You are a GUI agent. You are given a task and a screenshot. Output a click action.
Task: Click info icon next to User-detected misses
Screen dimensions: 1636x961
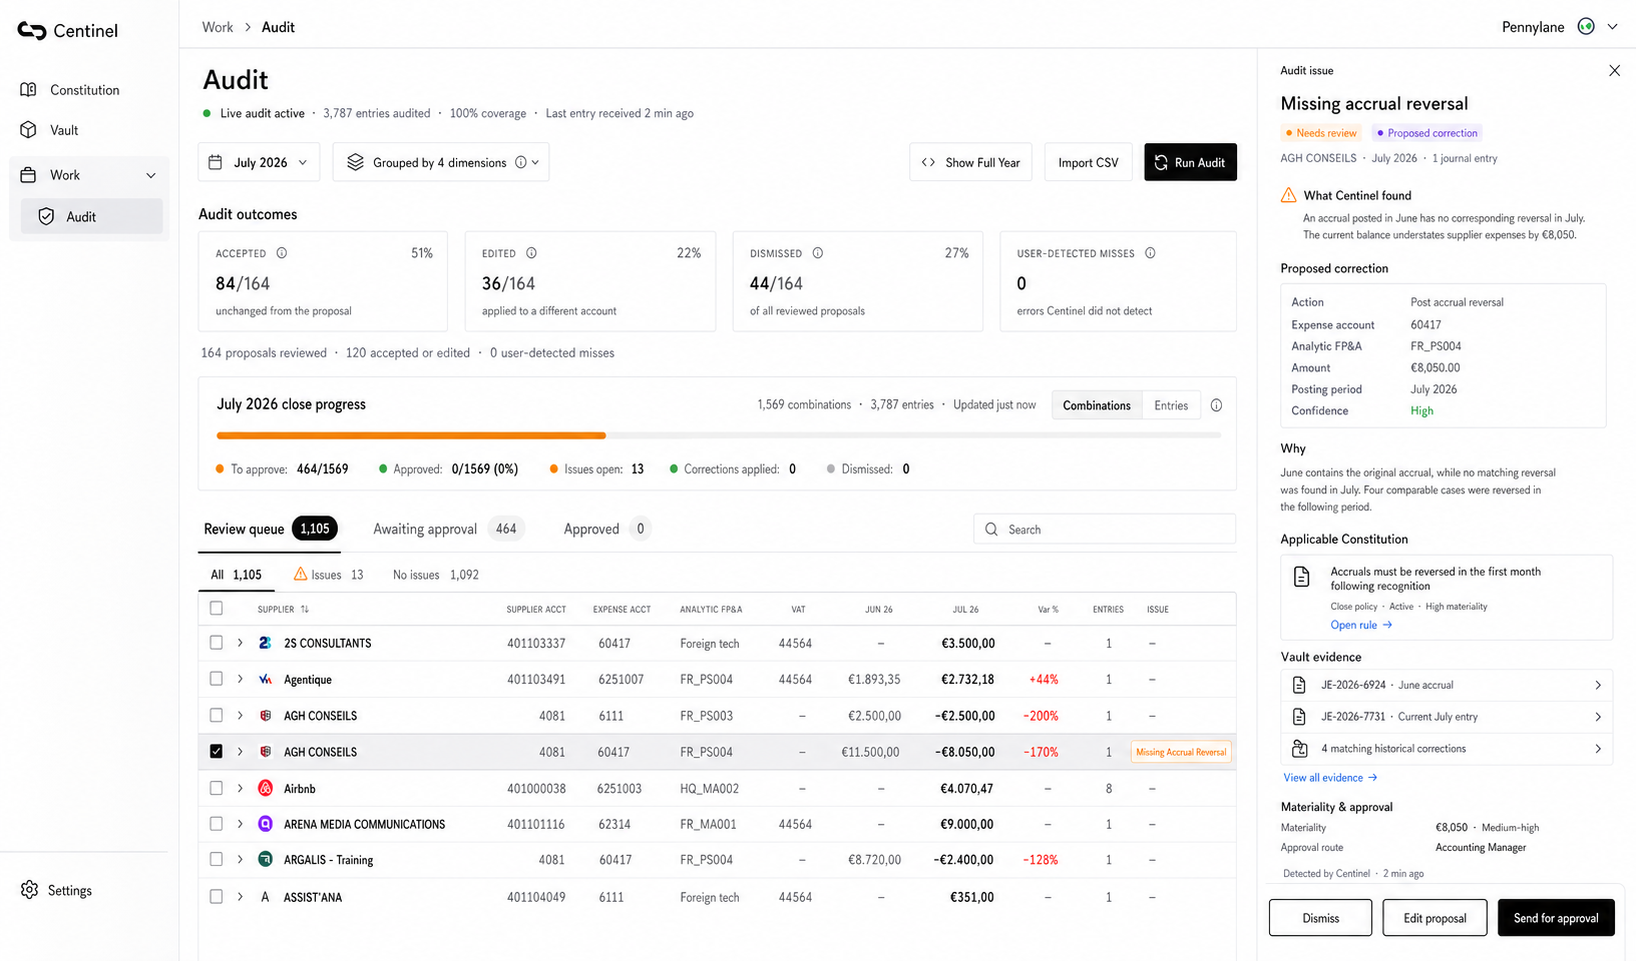pos(1150,253)
